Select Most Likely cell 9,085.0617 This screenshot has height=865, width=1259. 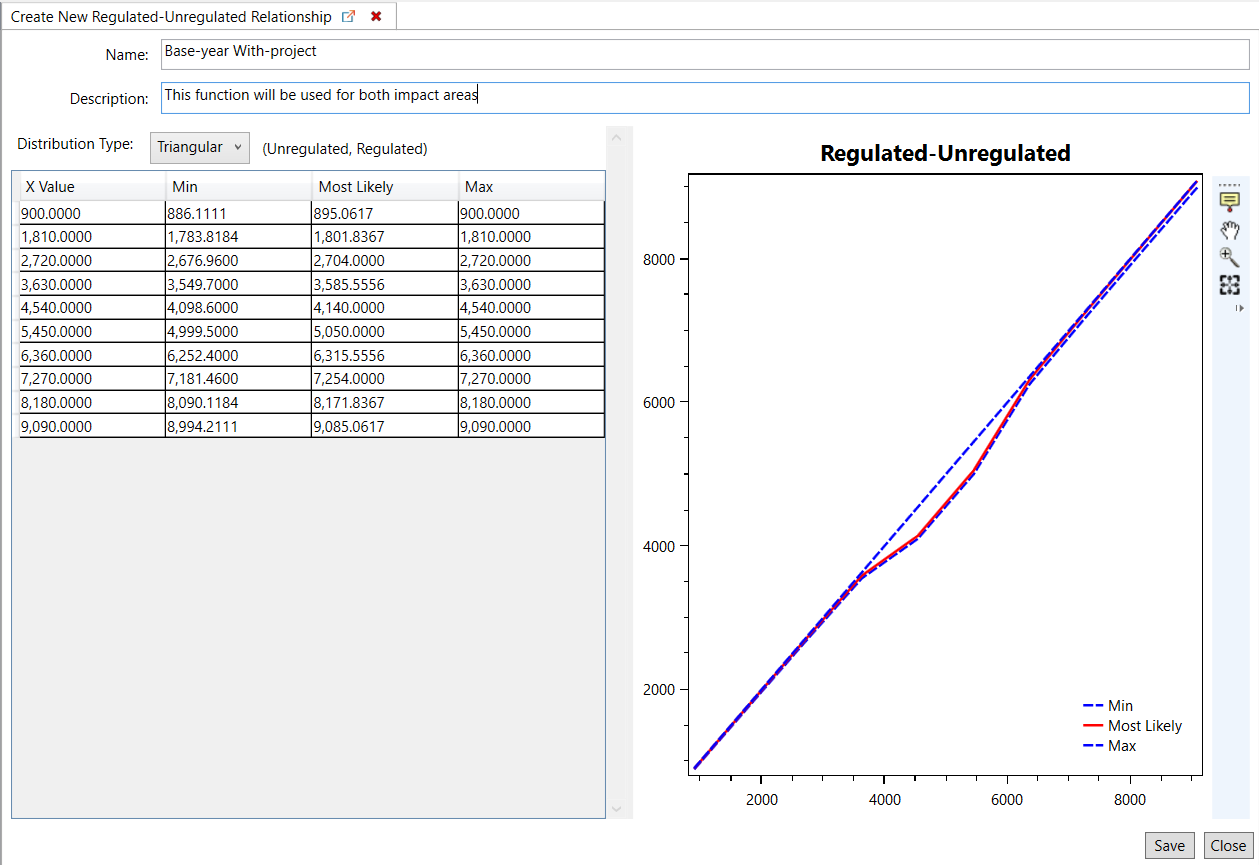pyautogui.click(x=385, y=427)
